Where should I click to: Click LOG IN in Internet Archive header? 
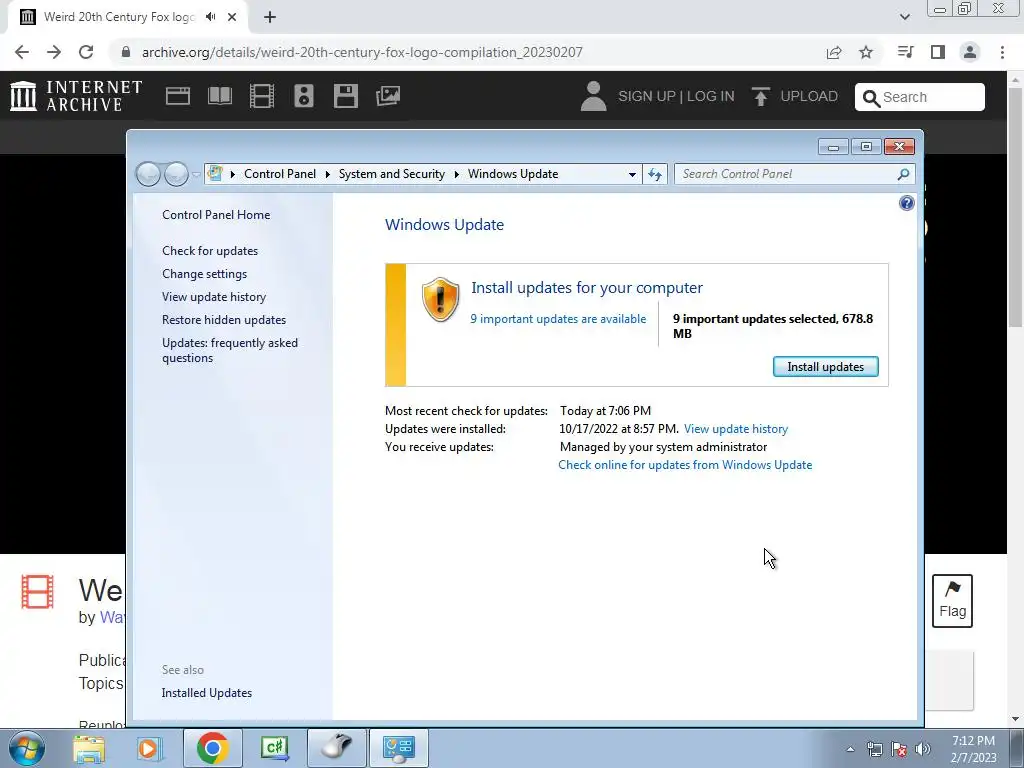(711, 96)
